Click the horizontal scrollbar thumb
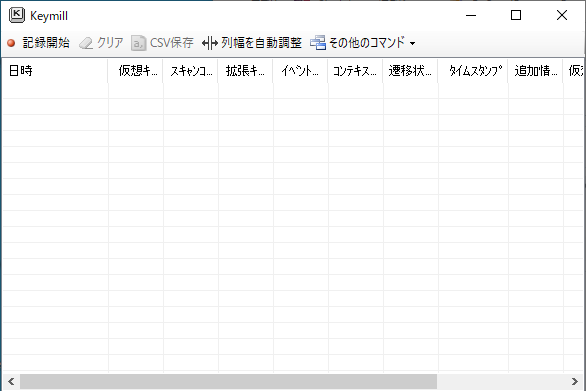Image resolution: width=586 pixels, height=391 pixels. tap(228, 382)
